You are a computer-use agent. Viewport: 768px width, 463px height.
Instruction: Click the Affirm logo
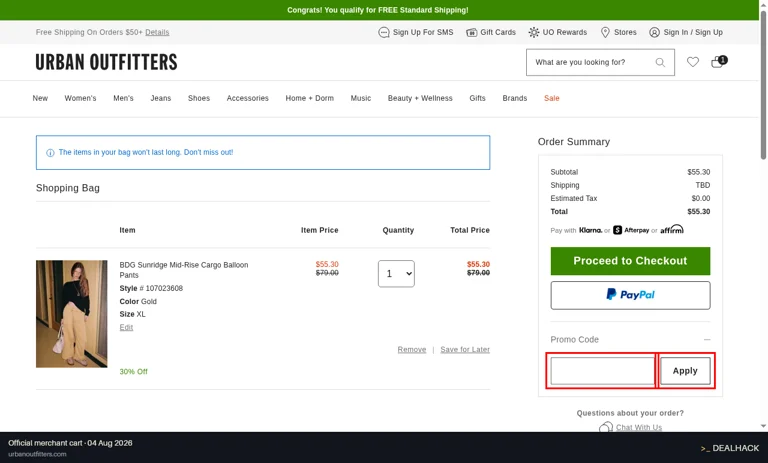pyautogui.click(x=672, y=229)
